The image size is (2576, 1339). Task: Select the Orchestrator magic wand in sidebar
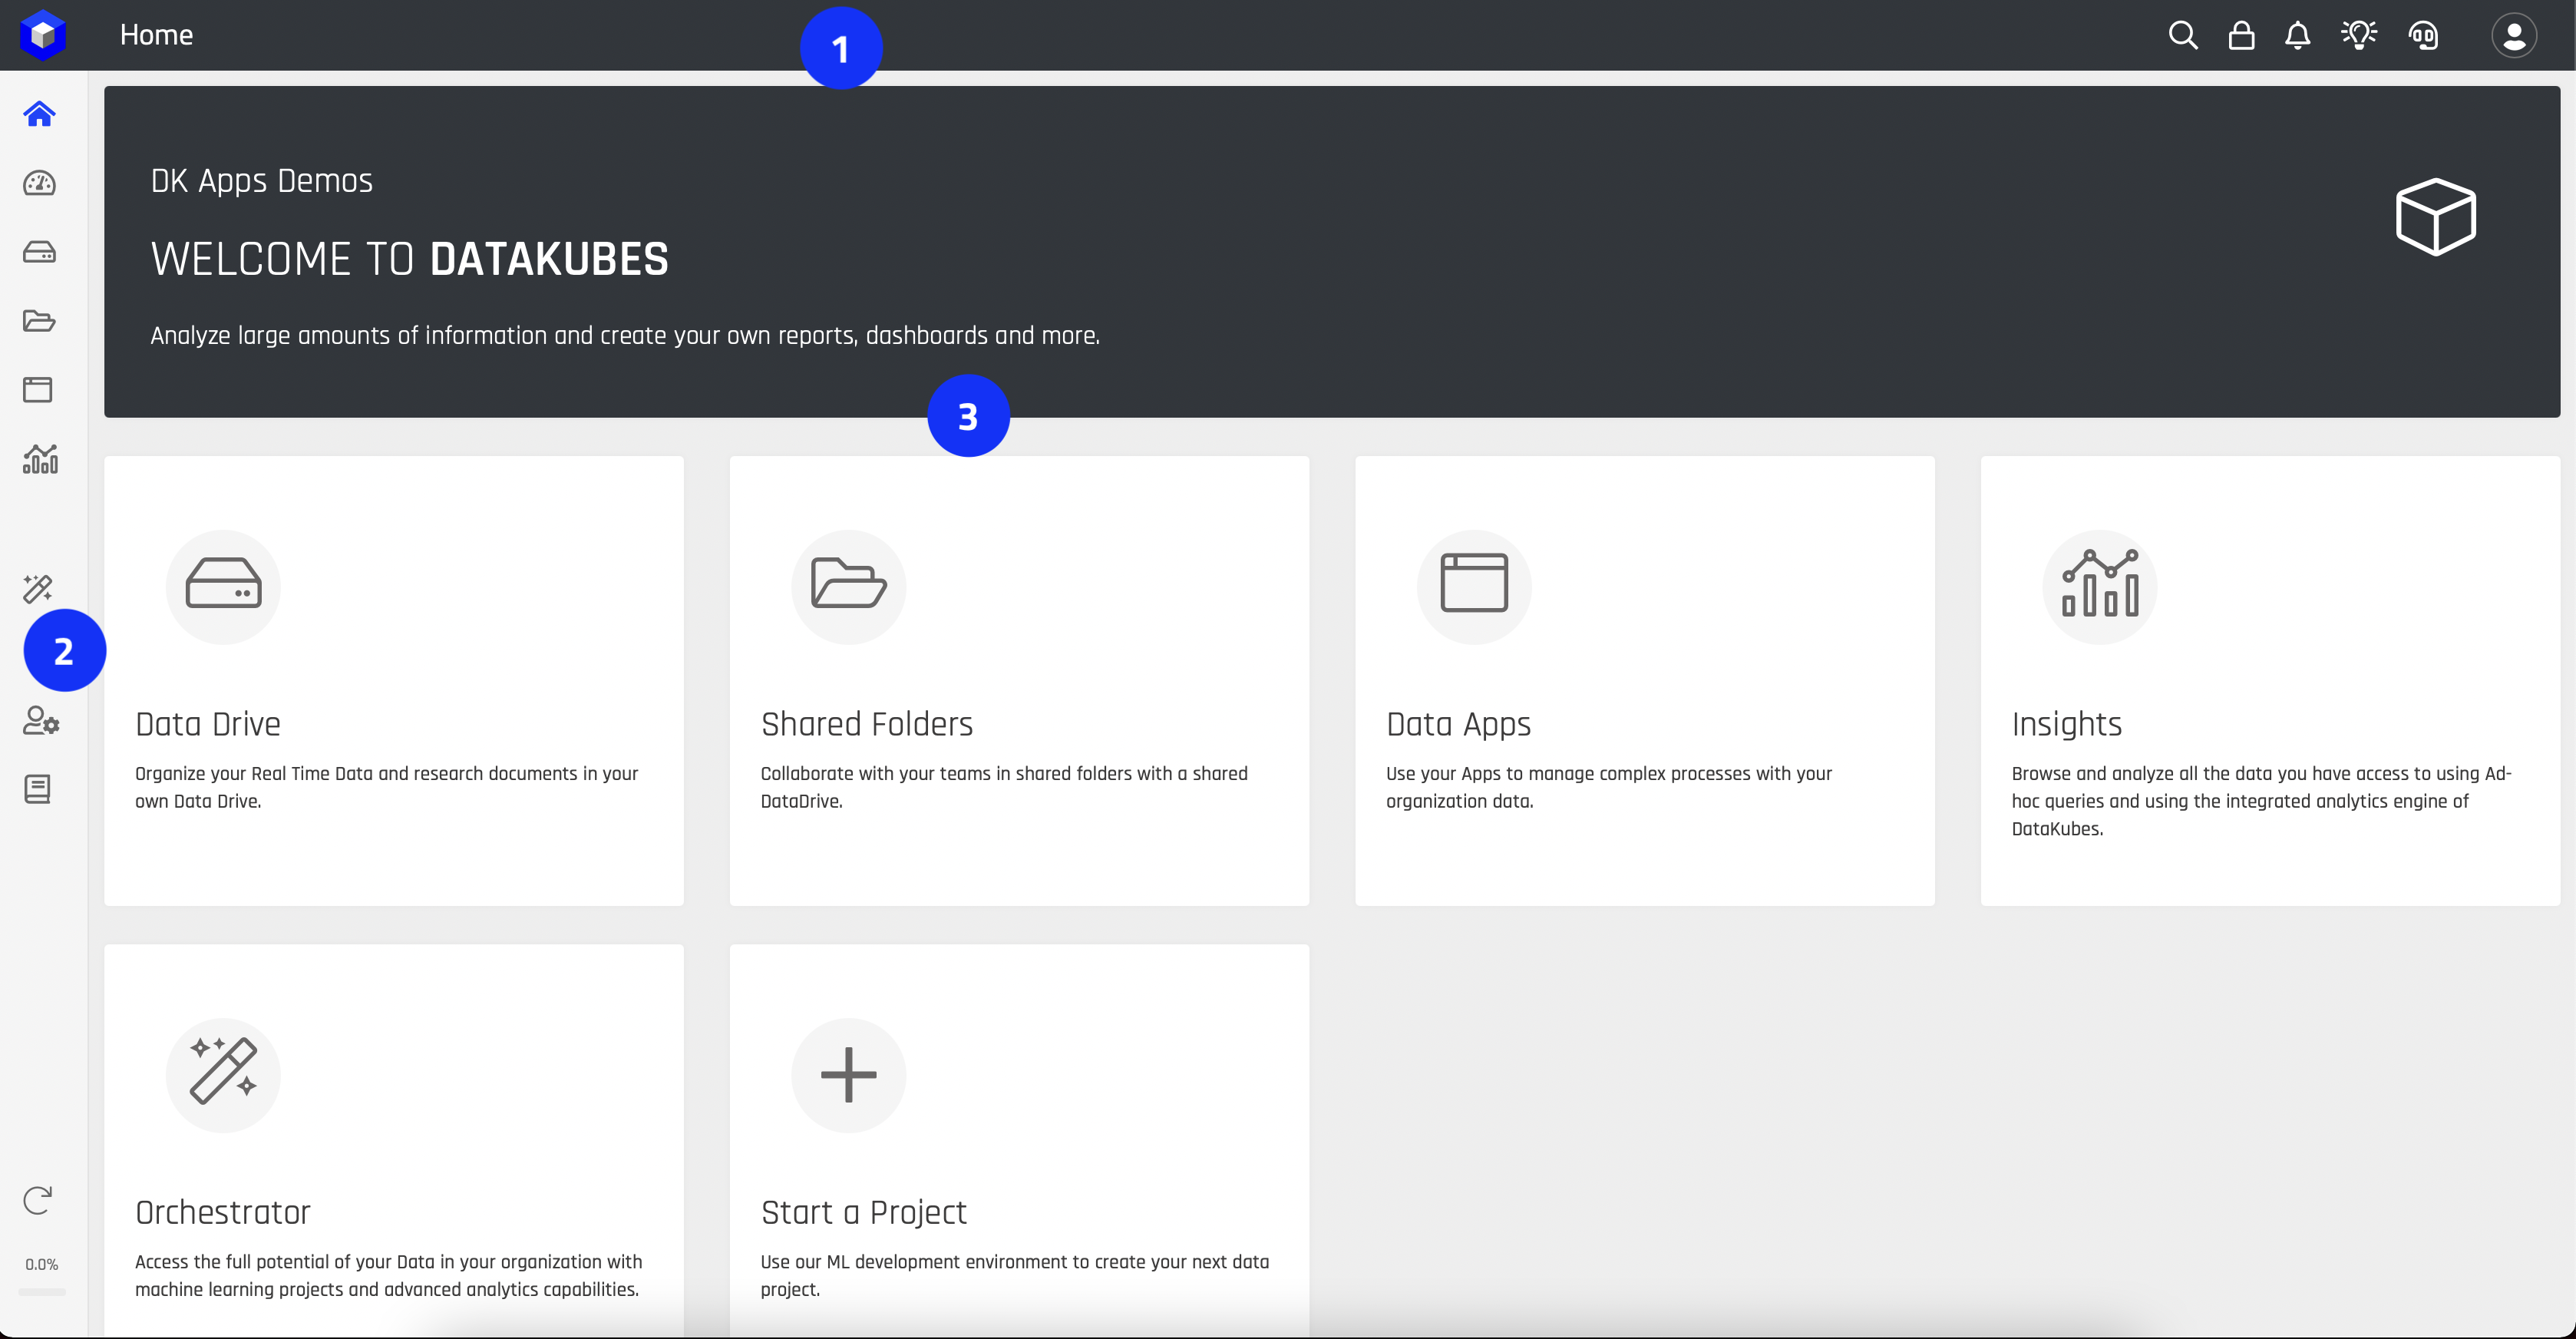[x=38, y=588]
